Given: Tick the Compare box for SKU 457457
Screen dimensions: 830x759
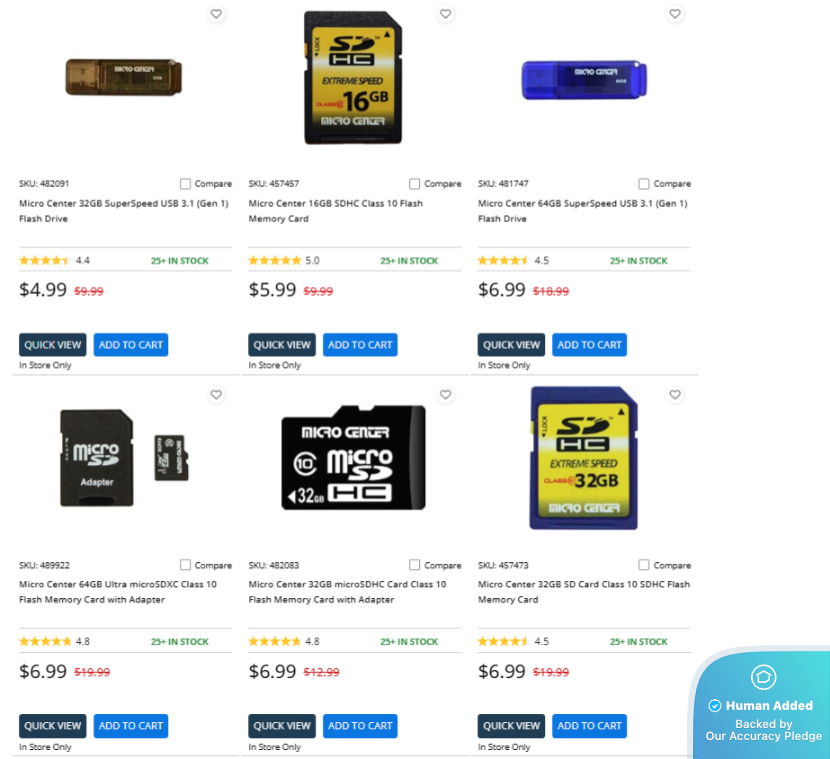Looking at the screenshot, I should 414,184.
